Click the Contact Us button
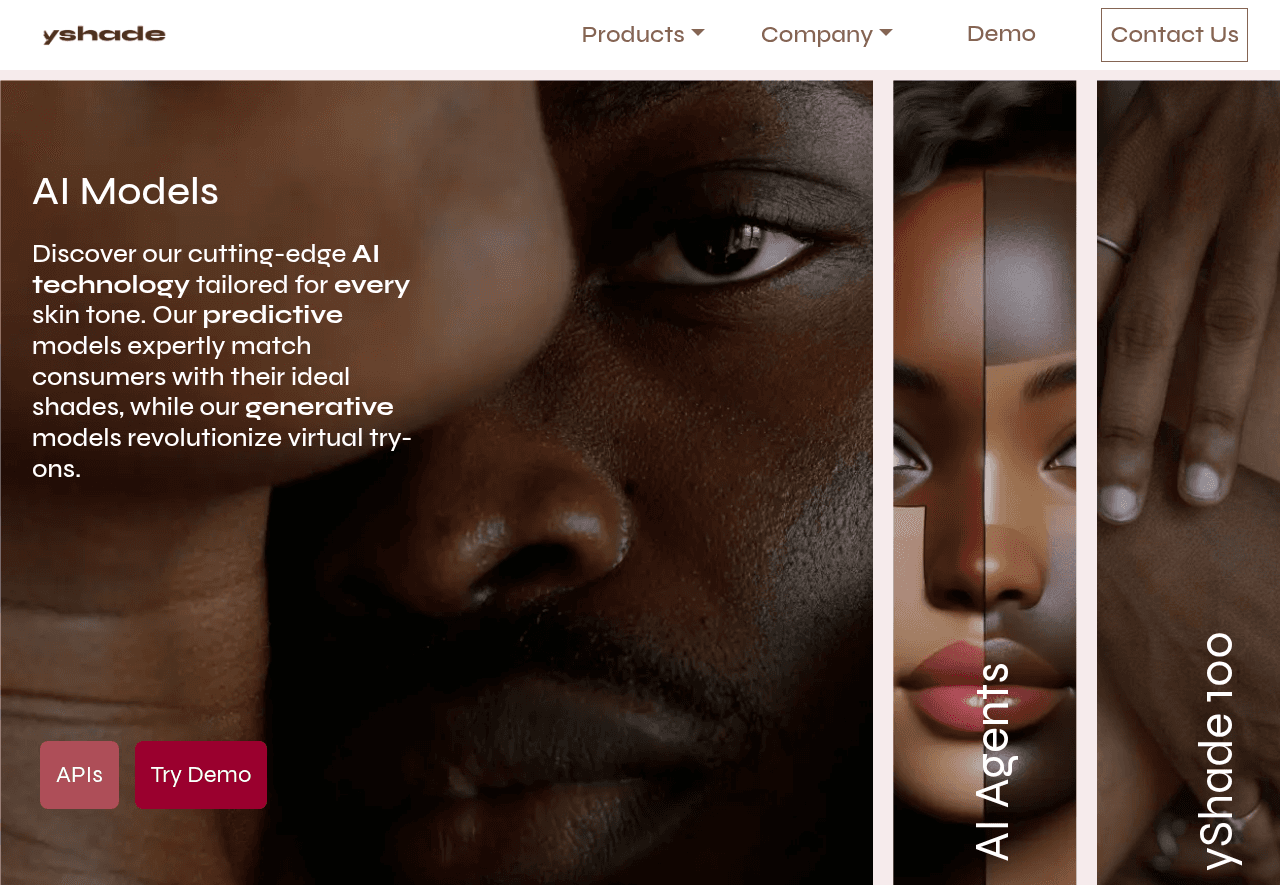The width and height of the screenshot is (1280, 885). pos(1174,35)
